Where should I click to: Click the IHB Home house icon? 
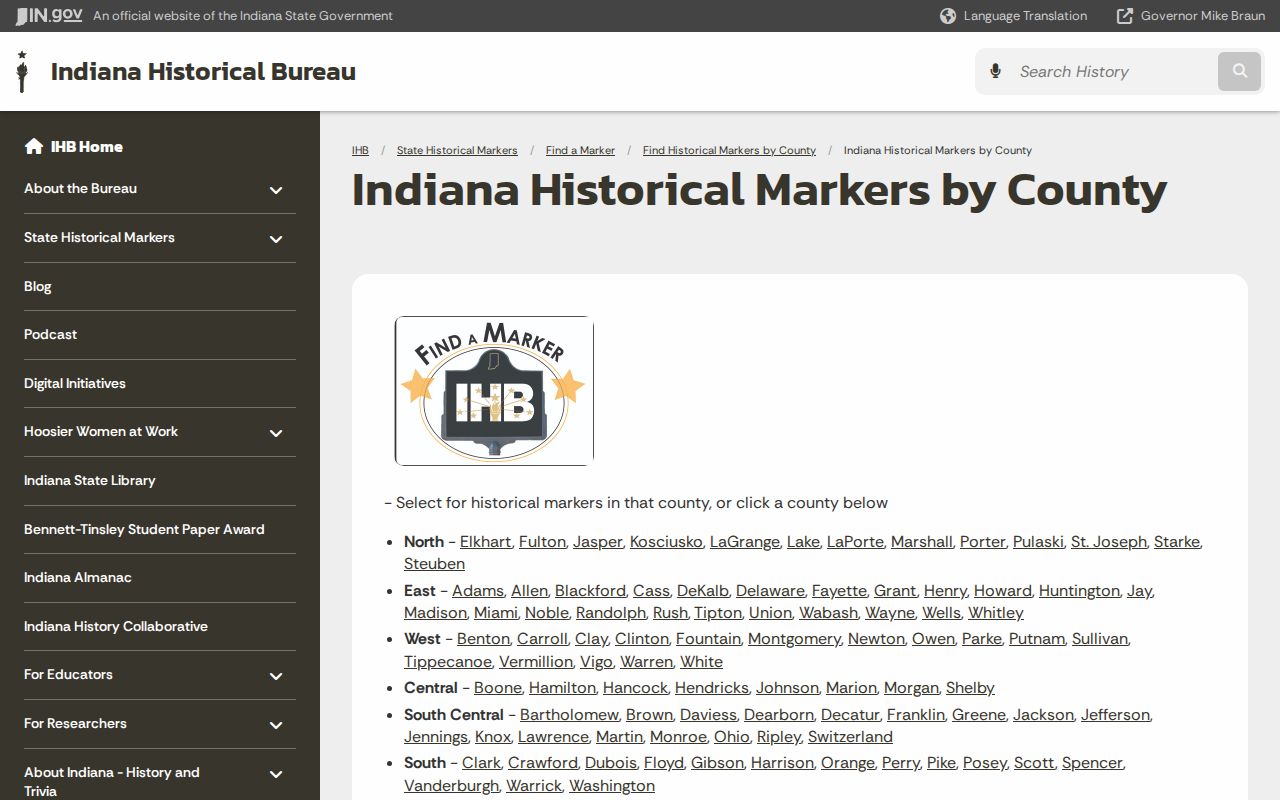click(34, 146)
